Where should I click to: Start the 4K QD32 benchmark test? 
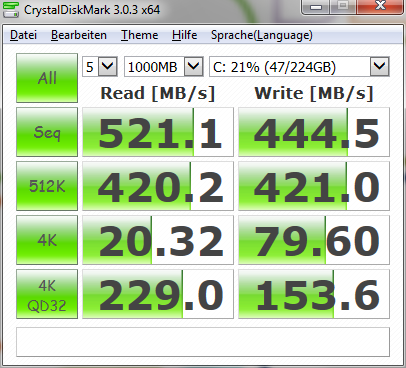coord(47,294)
